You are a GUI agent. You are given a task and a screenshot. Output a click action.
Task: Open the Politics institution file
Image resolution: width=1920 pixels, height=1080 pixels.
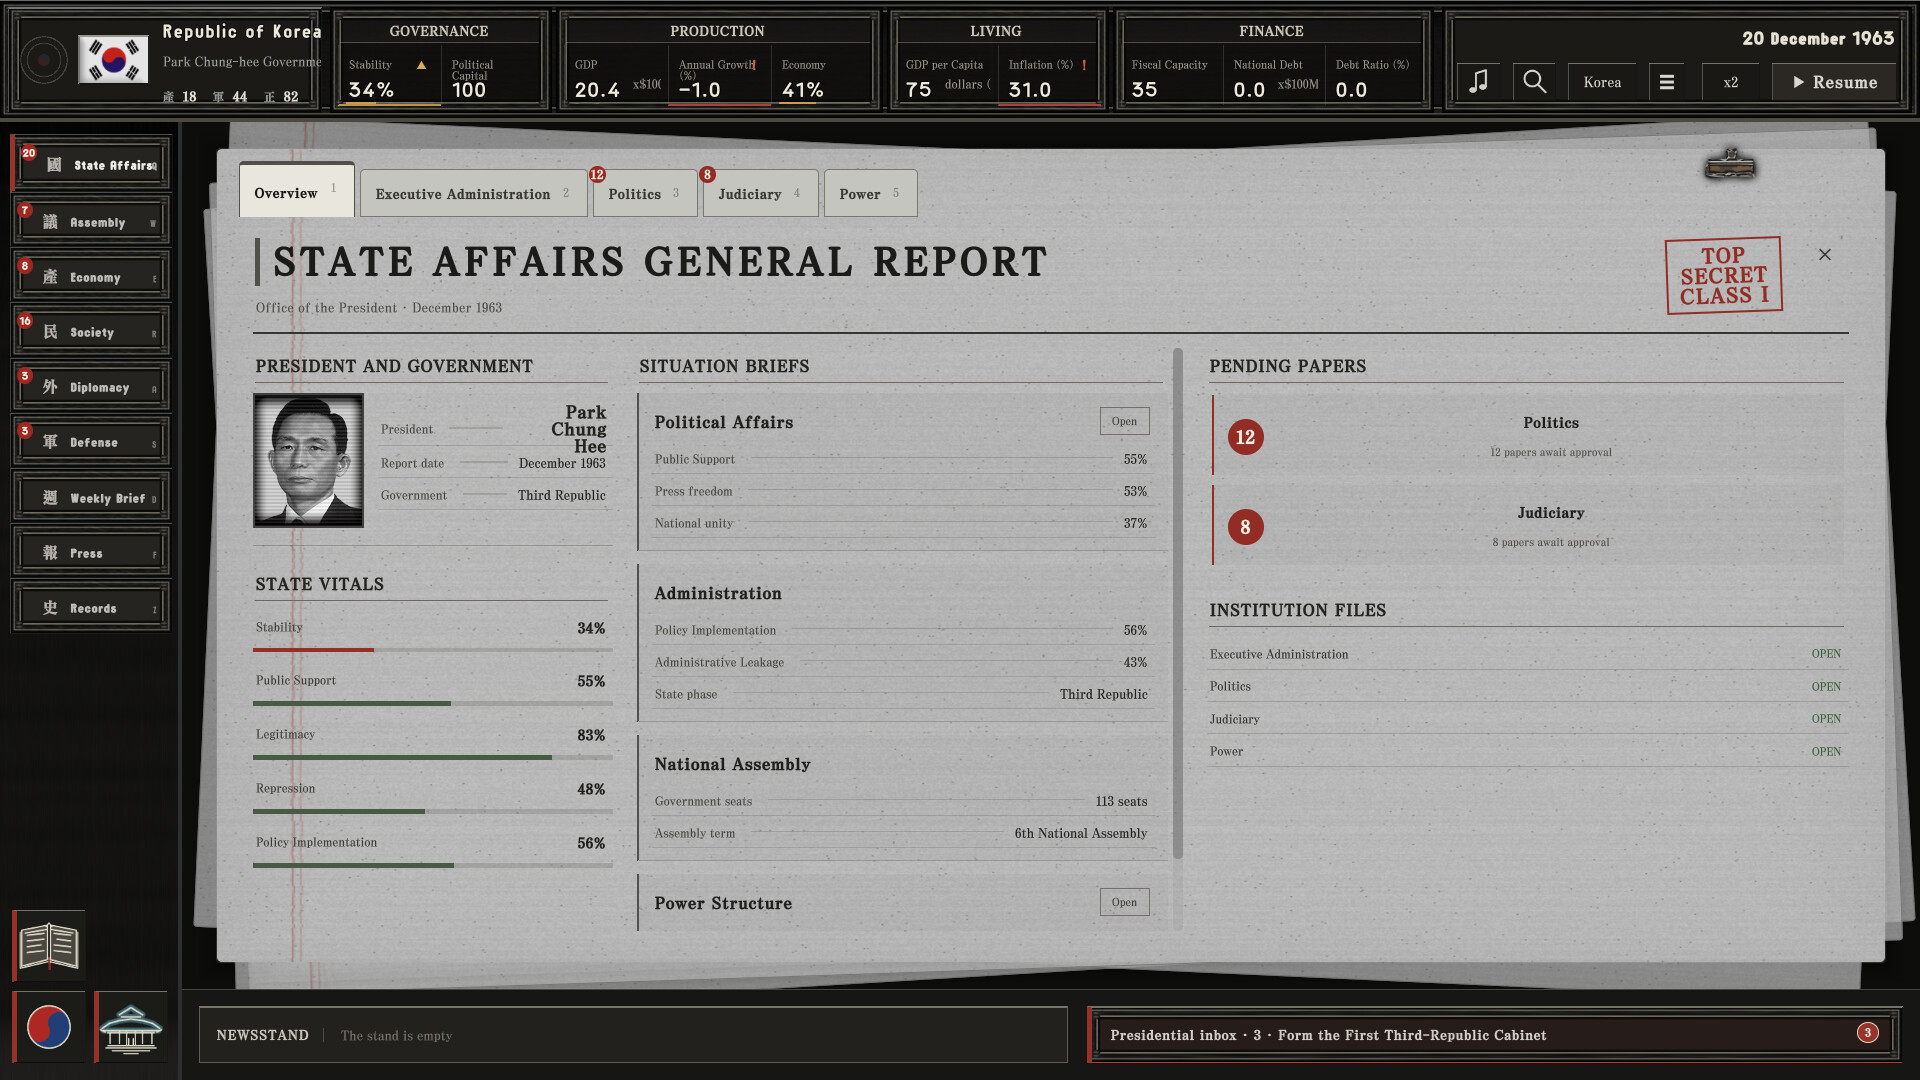pos(1526,686)
